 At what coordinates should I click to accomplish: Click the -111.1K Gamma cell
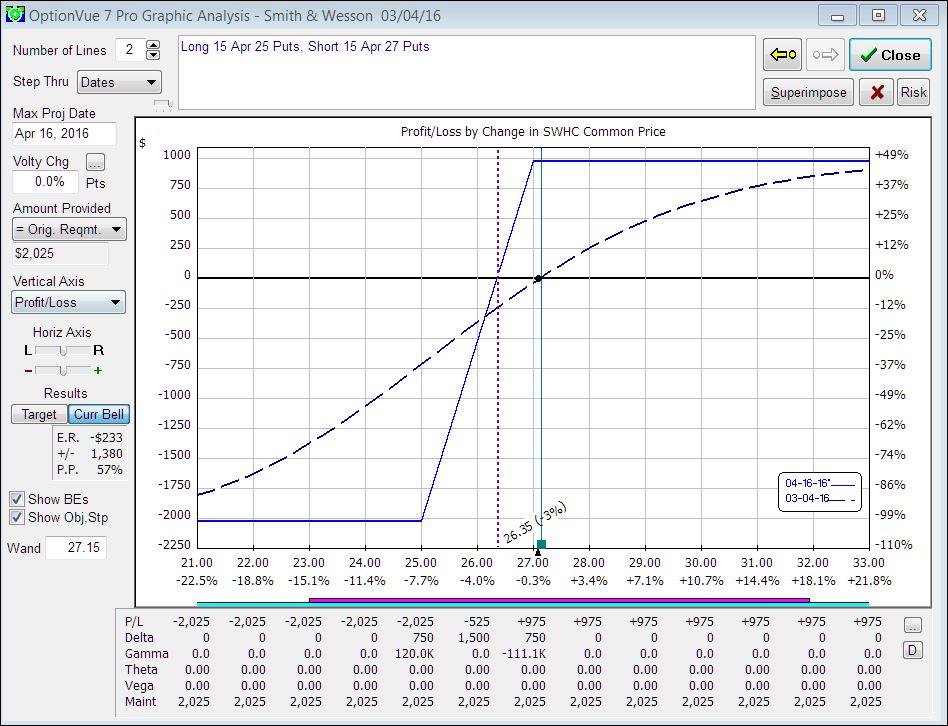[x=524, y=654]
